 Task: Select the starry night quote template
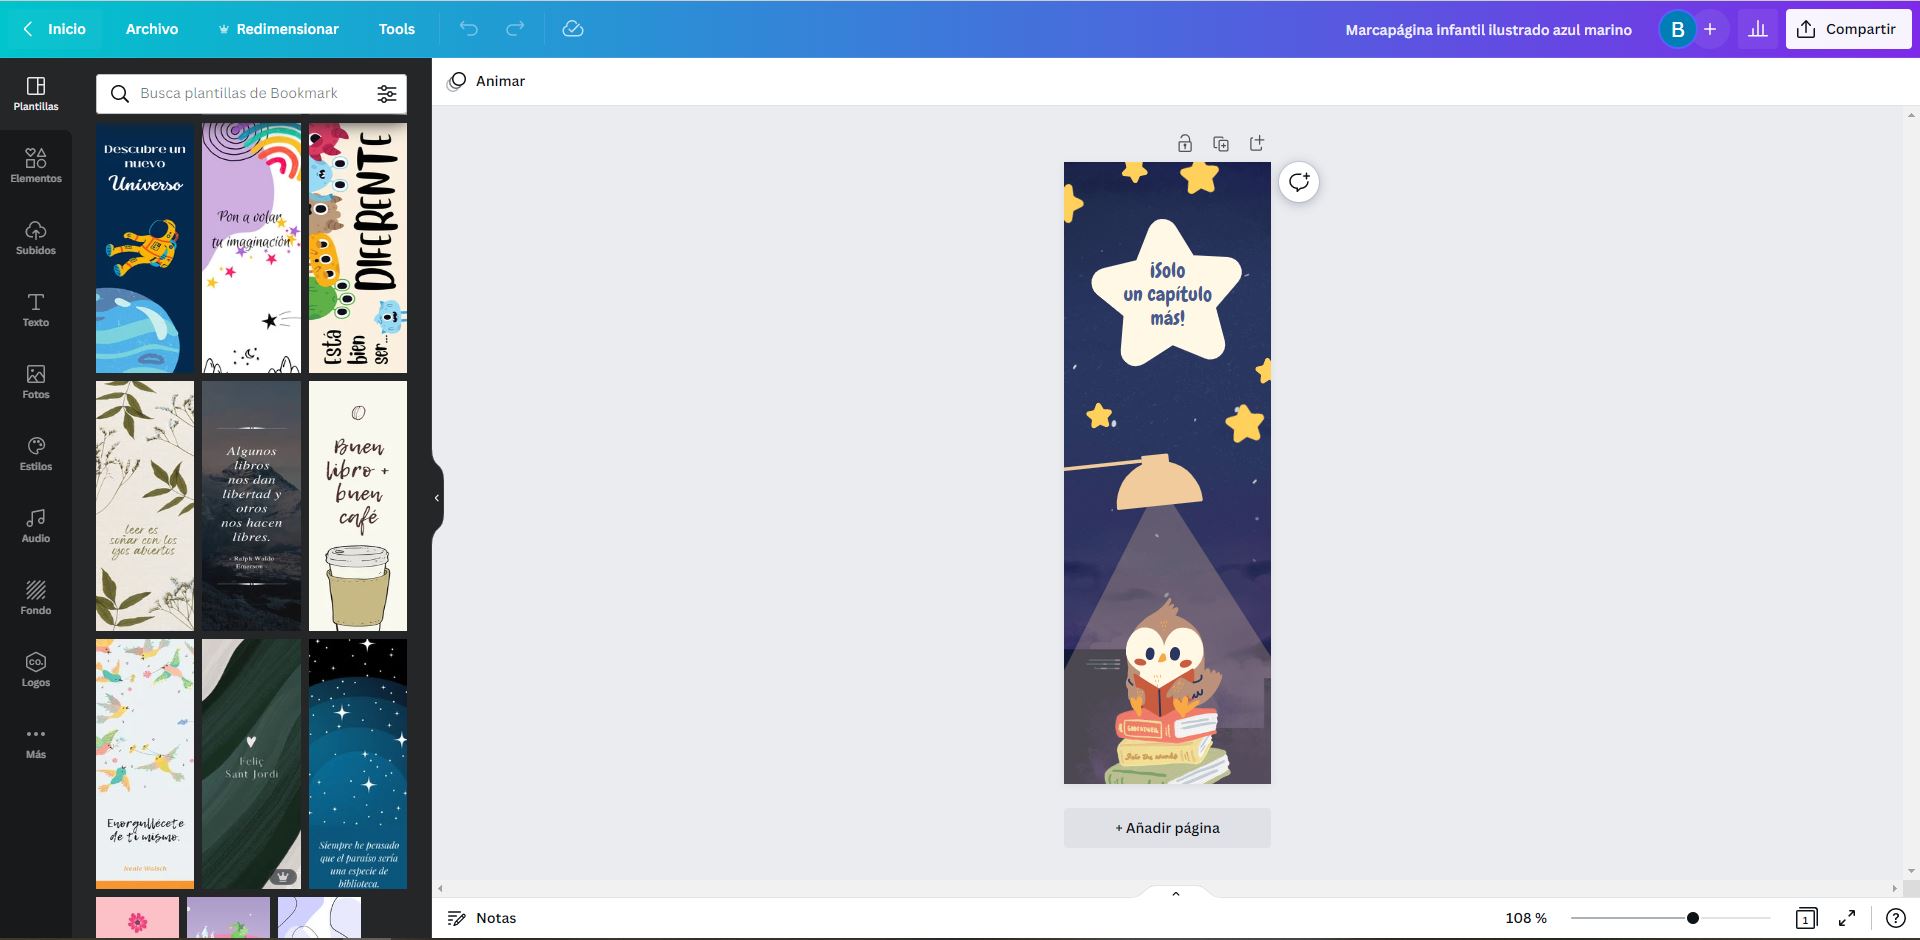coord(358,764)
